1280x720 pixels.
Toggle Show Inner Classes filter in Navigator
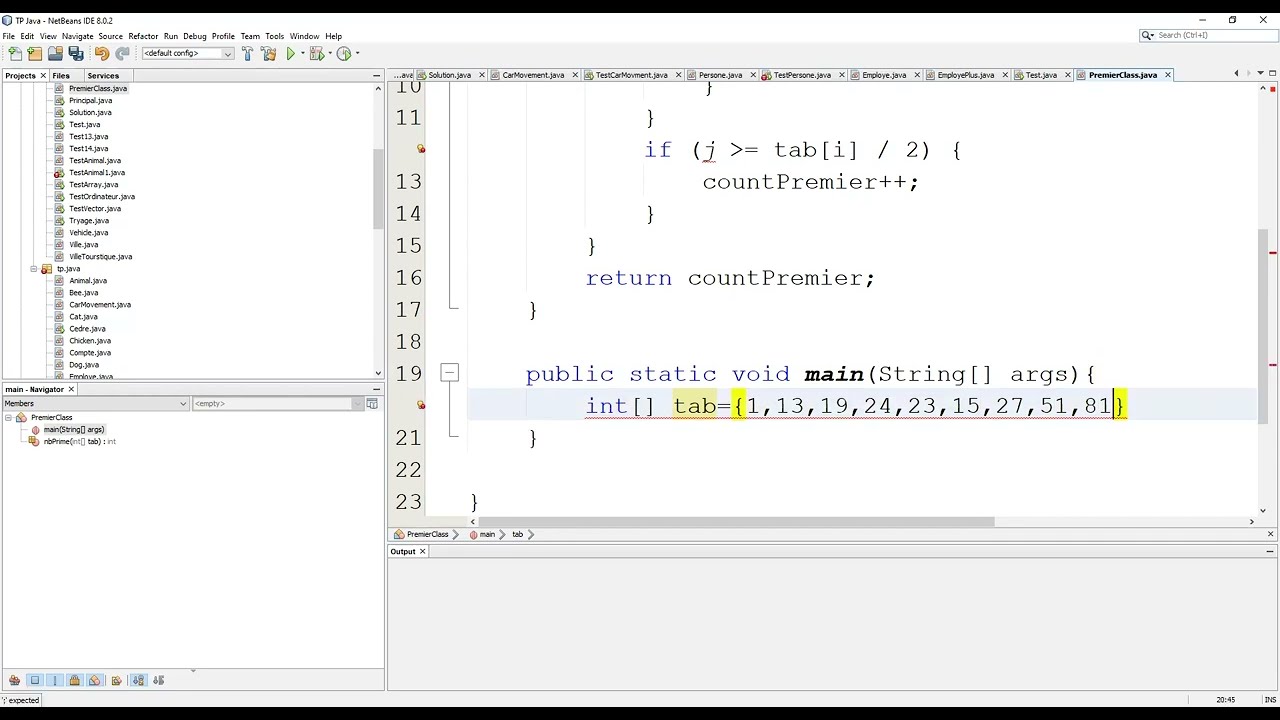pyautogui.click(x=95, y=680)
